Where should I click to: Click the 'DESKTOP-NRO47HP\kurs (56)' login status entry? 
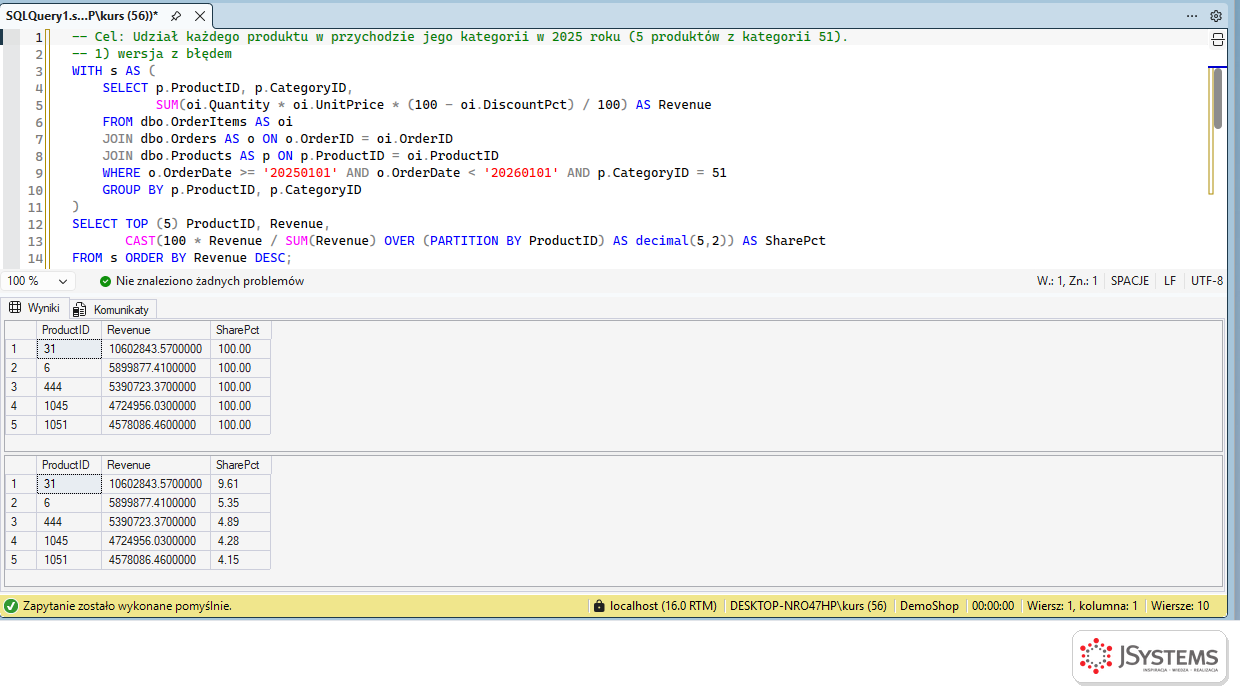pos(808,606)
